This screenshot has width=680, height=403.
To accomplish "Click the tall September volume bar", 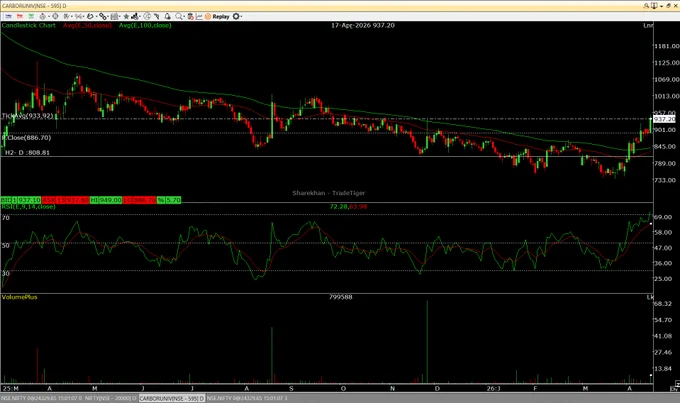I will pyautogui.click(x=272, y=355).
